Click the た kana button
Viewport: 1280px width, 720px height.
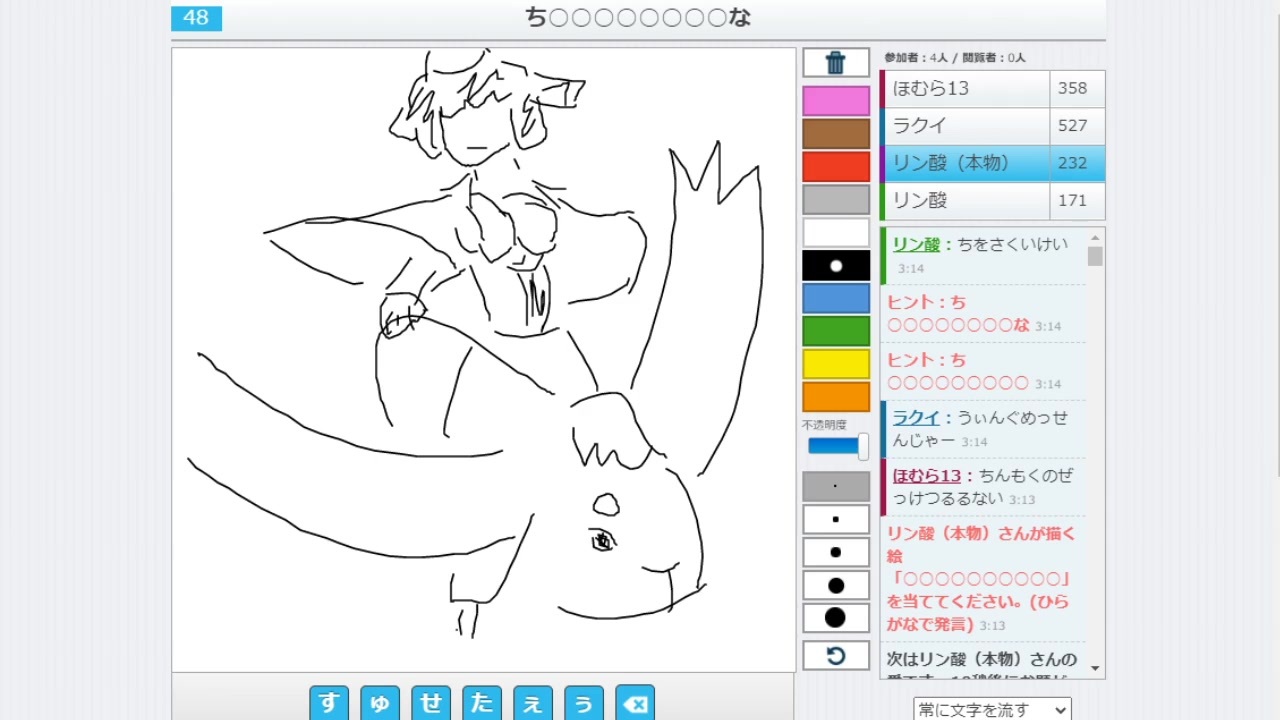[x=482, y=703]
